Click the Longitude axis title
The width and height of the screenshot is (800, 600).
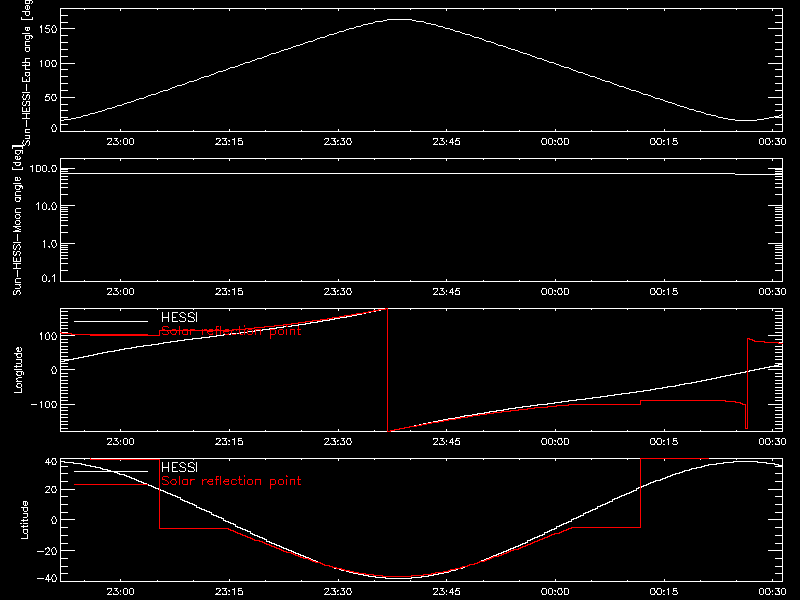pos(18,370)
